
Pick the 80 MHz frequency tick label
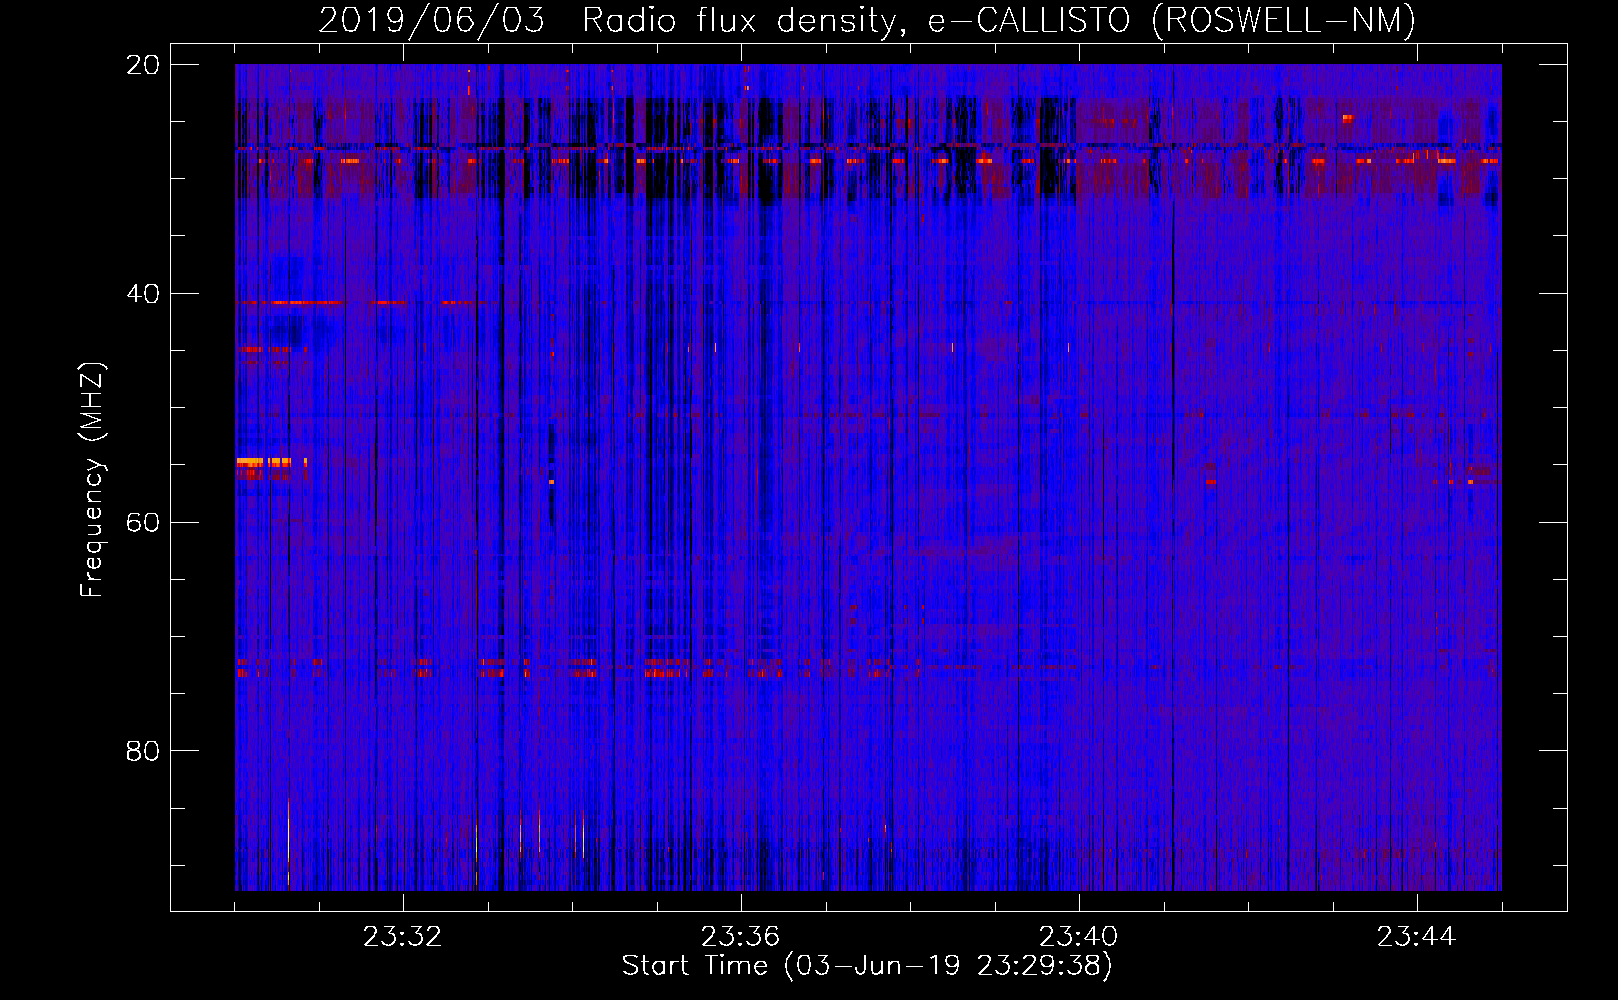142,751
